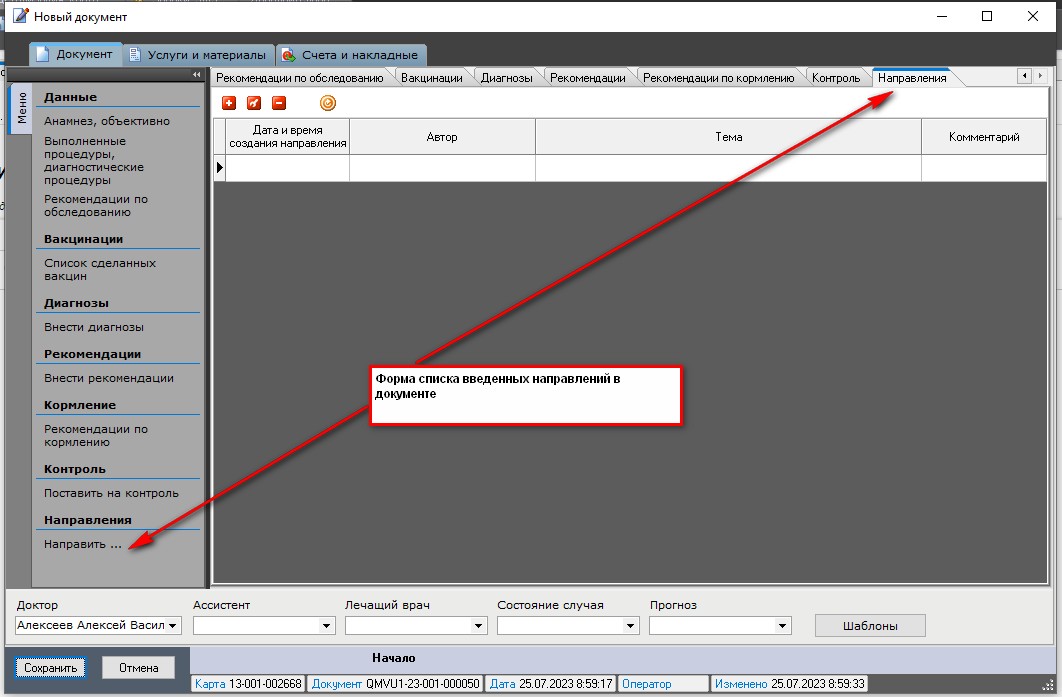Collapse the left menu panel with double-arrow
Screen dimensions: 1062x697
197,75
